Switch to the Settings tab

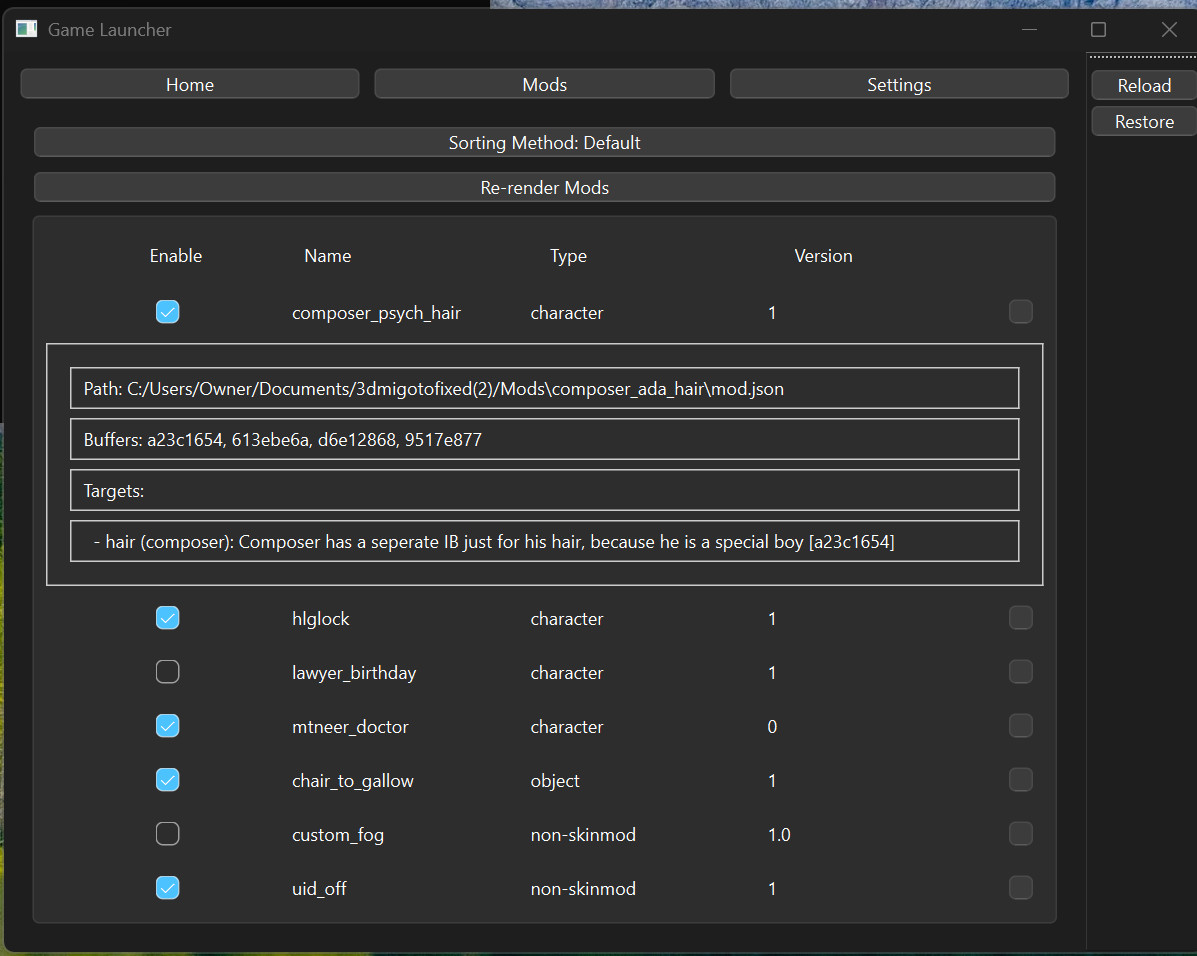coord(898,84)
